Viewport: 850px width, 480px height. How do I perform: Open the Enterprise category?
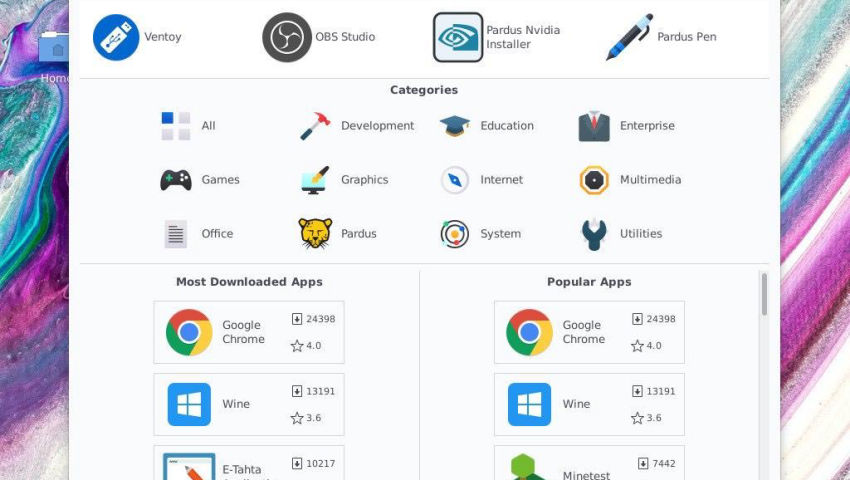coord(627,126)
